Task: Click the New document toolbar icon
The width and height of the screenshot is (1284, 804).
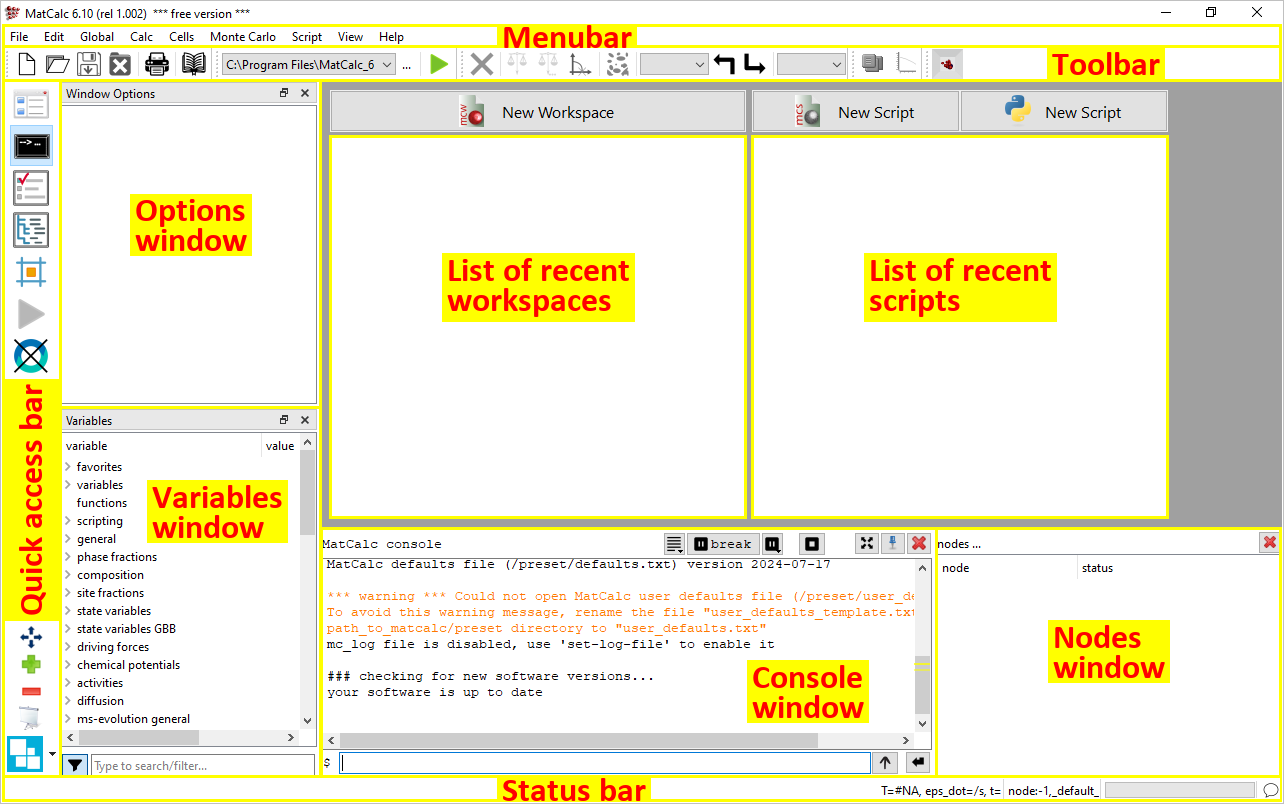Action: (x=27, y=65)
